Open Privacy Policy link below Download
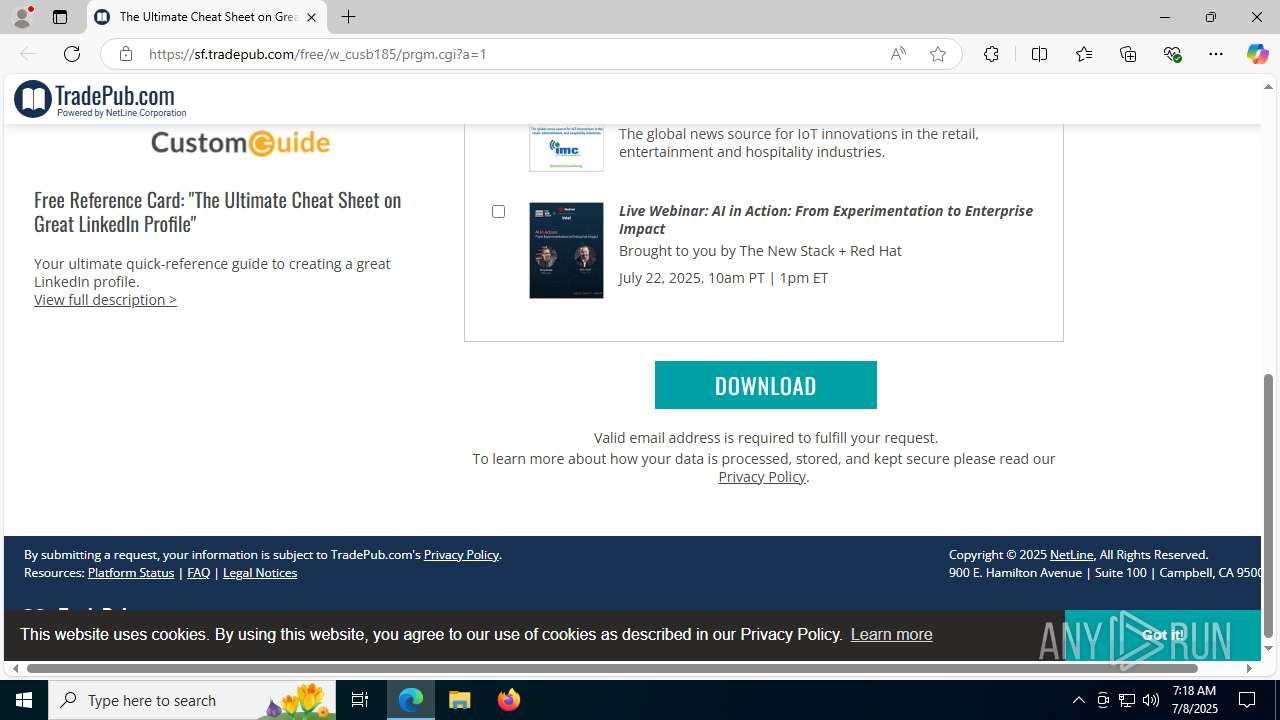 click(762, 477)
